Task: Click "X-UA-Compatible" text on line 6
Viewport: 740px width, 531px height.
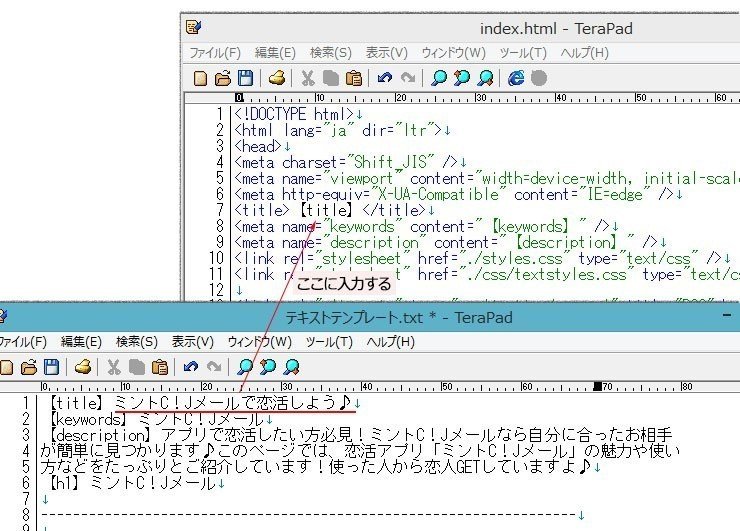Action: point(438,194)
